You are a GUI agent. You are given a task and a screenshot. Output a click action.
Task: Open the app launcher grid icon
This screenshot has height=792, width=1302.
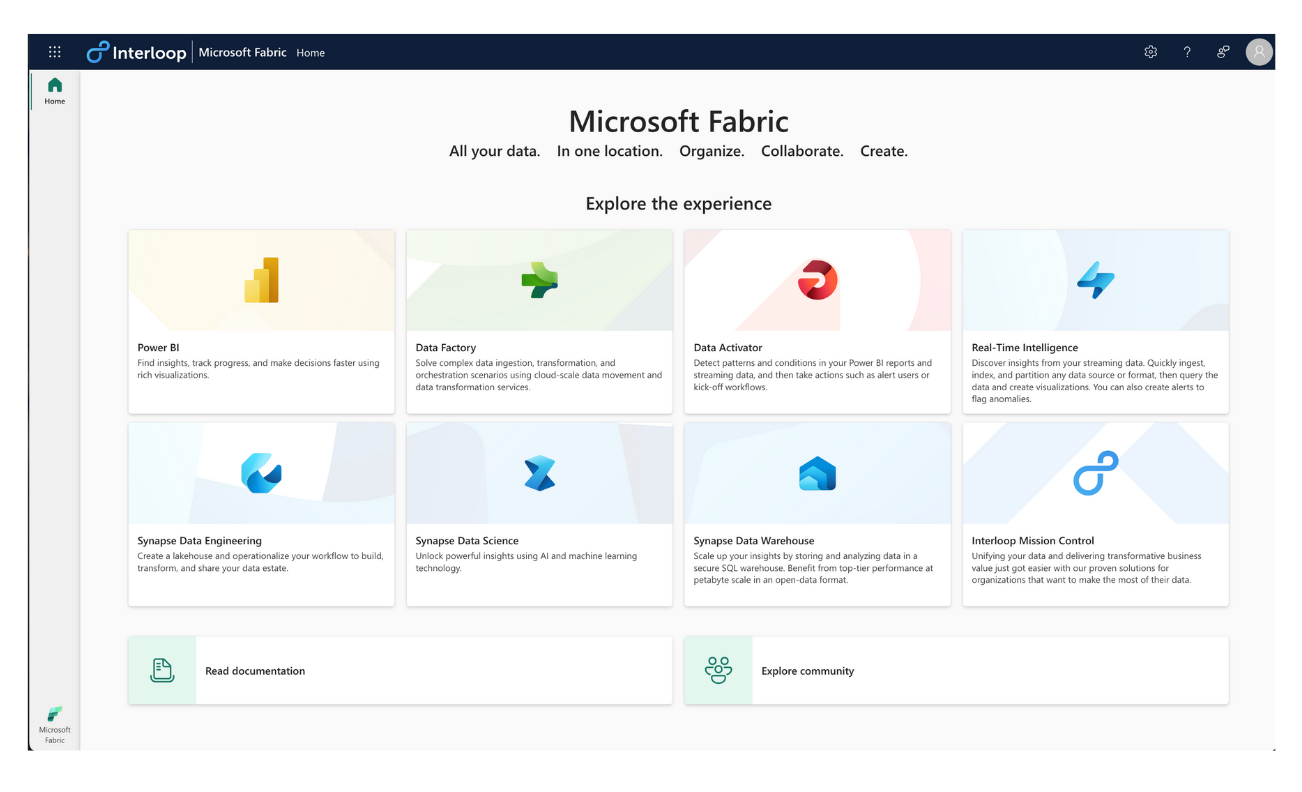(x=55, y=52)
